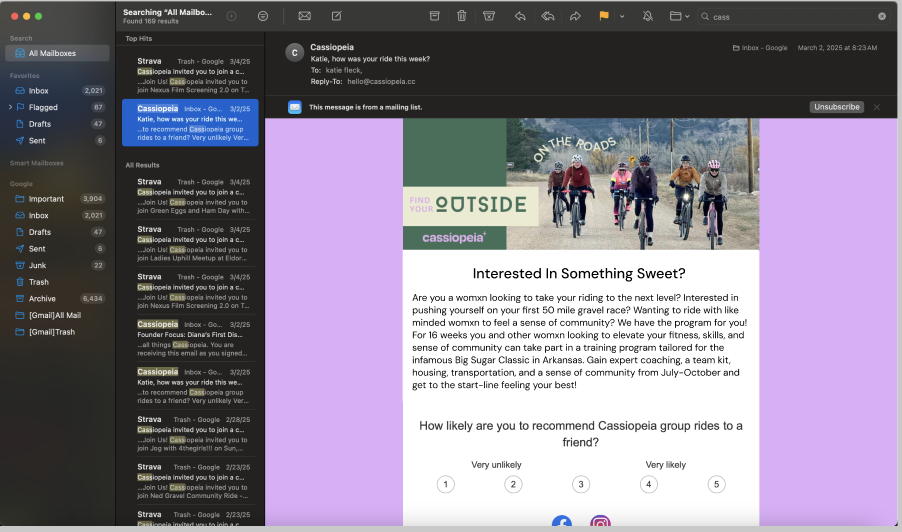Viewport: 902px width, 532px height.
Task: Open Google Drafts mailbox
Action: point(57,232)
